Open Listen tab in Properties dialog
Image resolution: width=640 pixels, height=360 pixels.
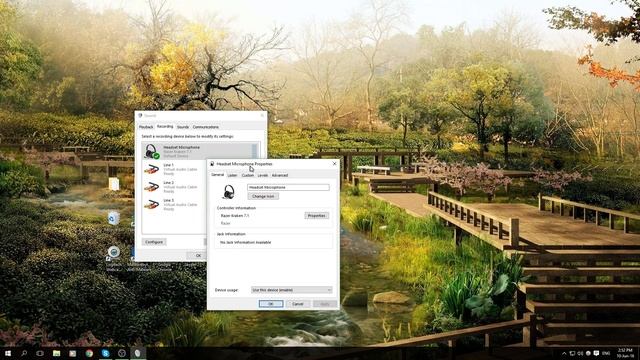232,175
